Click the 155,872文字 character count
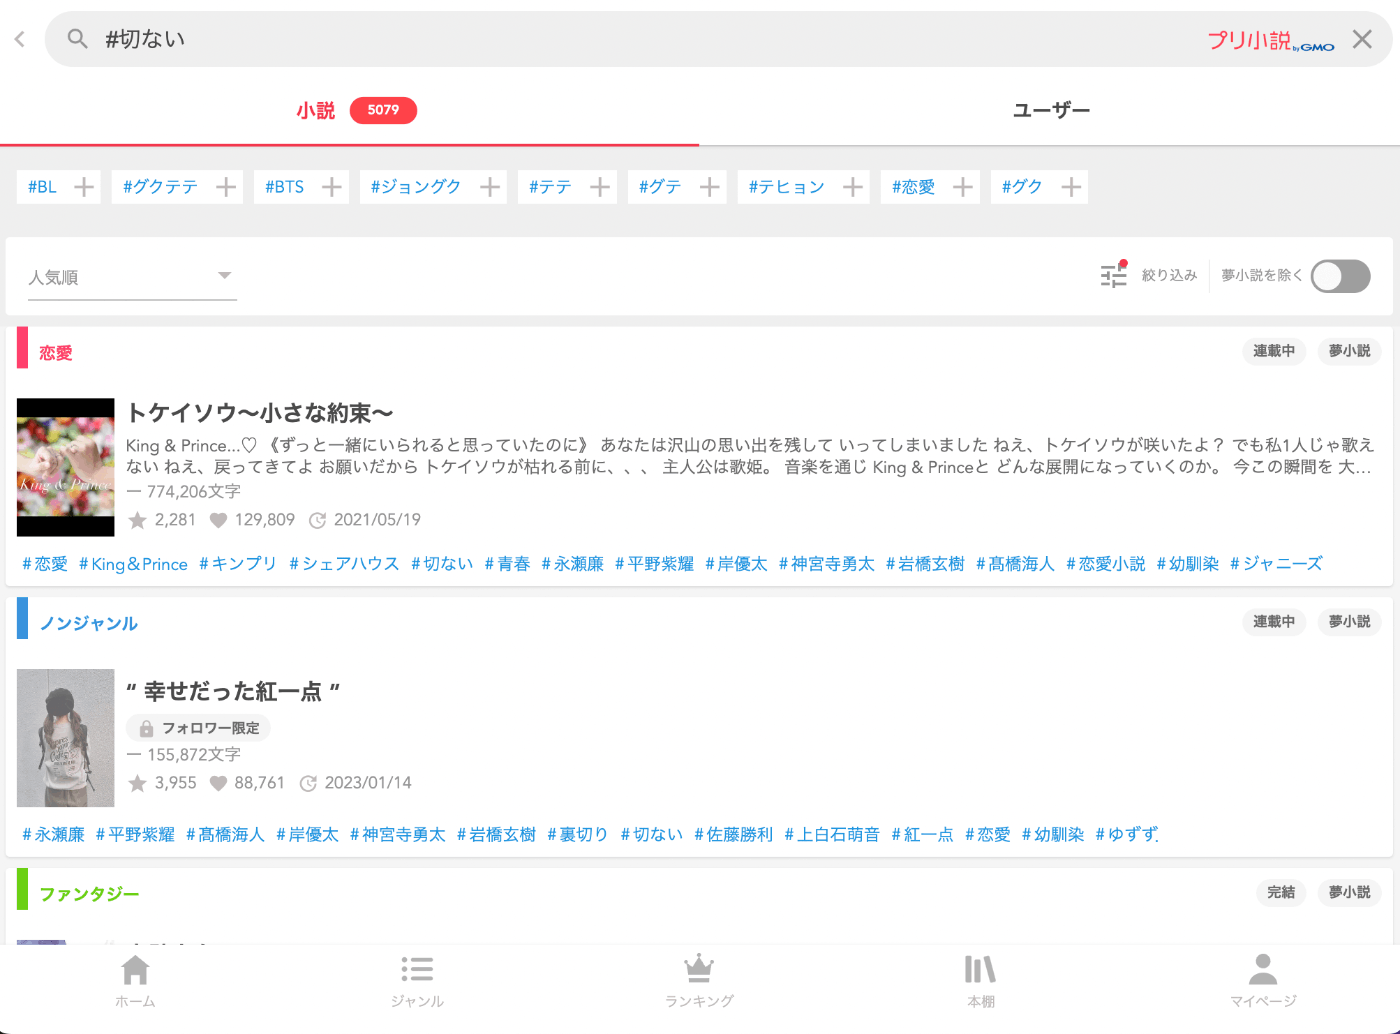Image resolution: width=1400 pixels, height=1034 pixels. tap(194, 754)
